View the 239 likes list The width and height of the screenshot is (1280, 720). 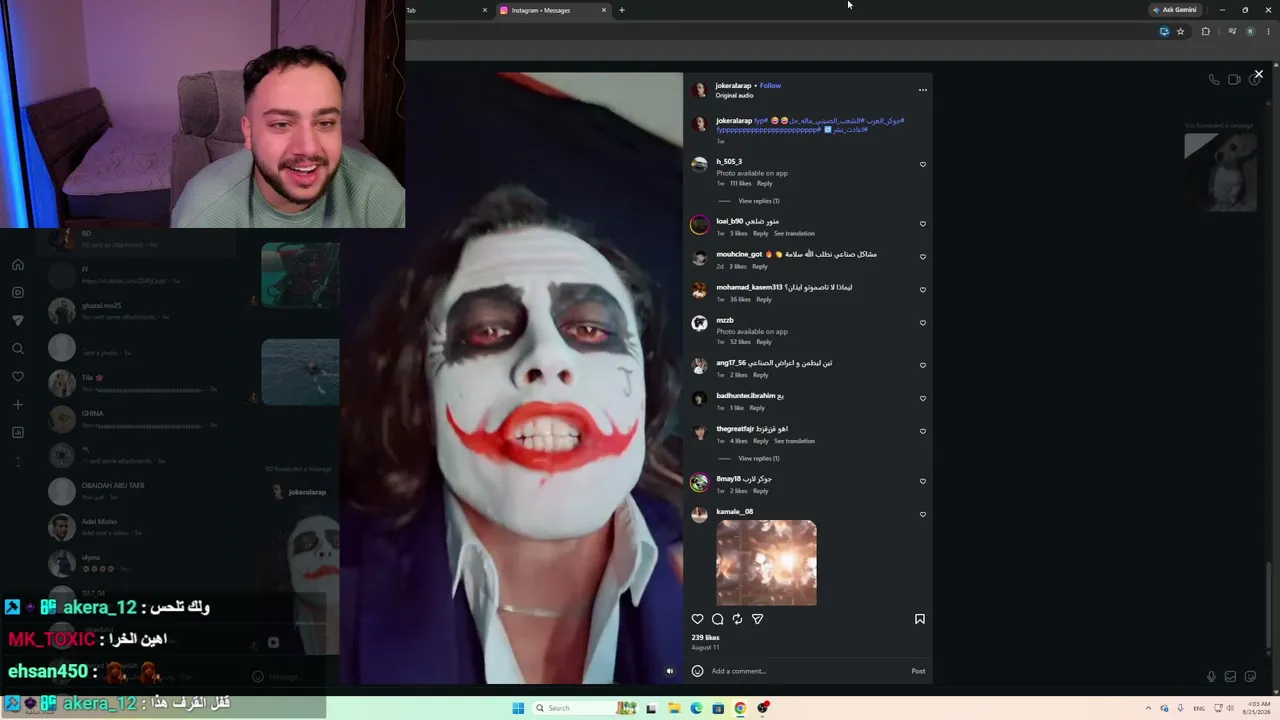click(x=705, y=637)
